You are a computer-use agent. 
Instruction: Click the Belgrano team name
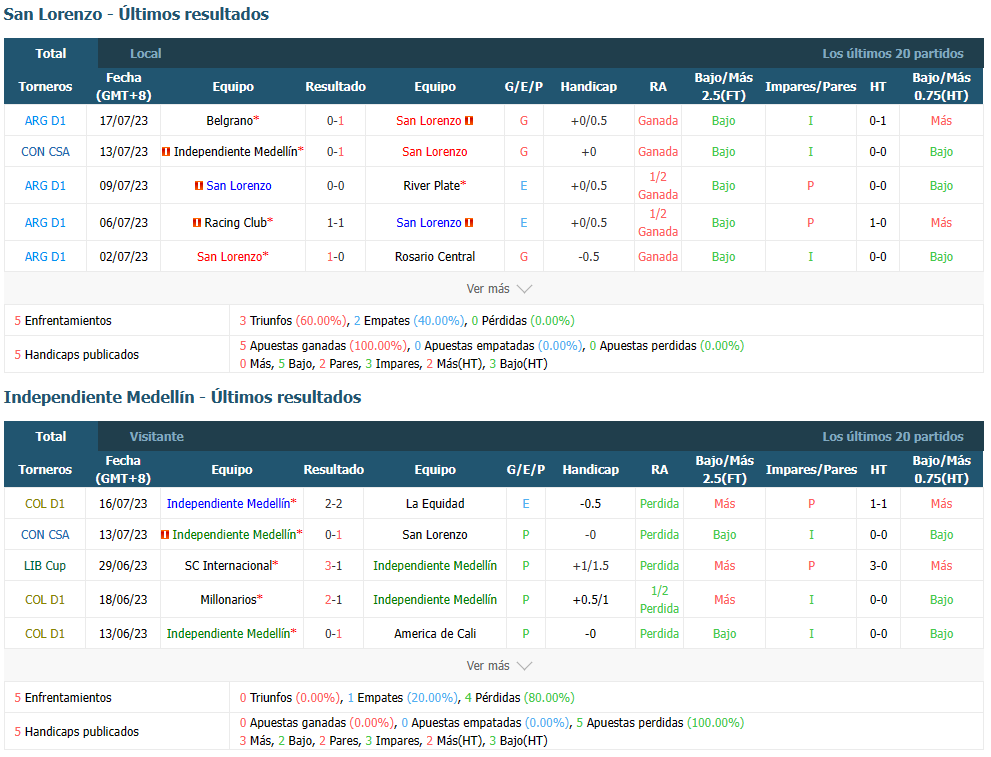229,121
